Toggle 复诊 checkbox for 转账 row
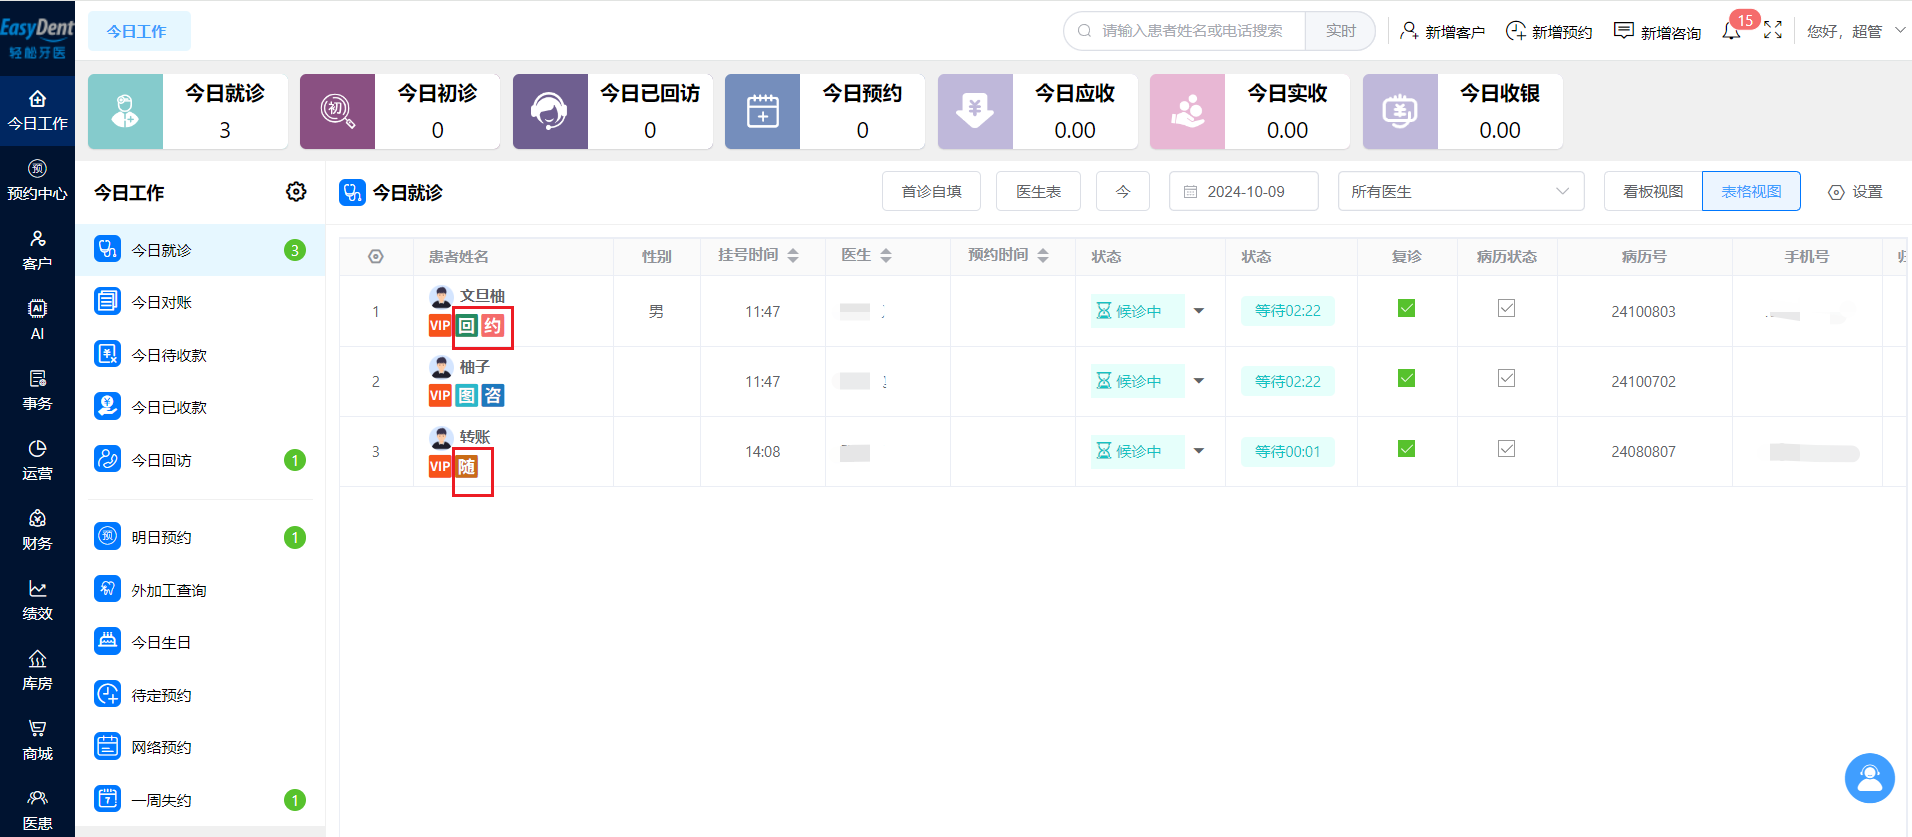1912x837 pixels. tap(1406, 448)
